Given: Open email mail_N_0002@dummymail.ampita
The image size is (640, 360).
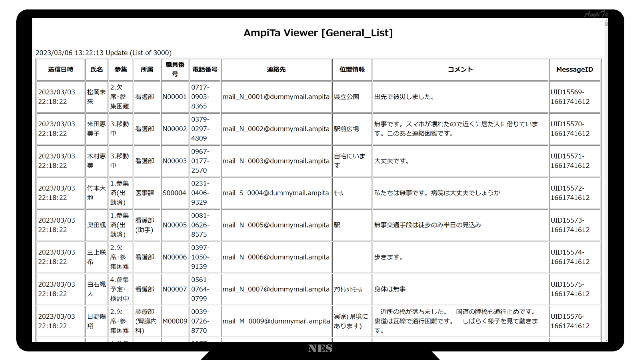Looking at the screenshot, I should 276,129.
